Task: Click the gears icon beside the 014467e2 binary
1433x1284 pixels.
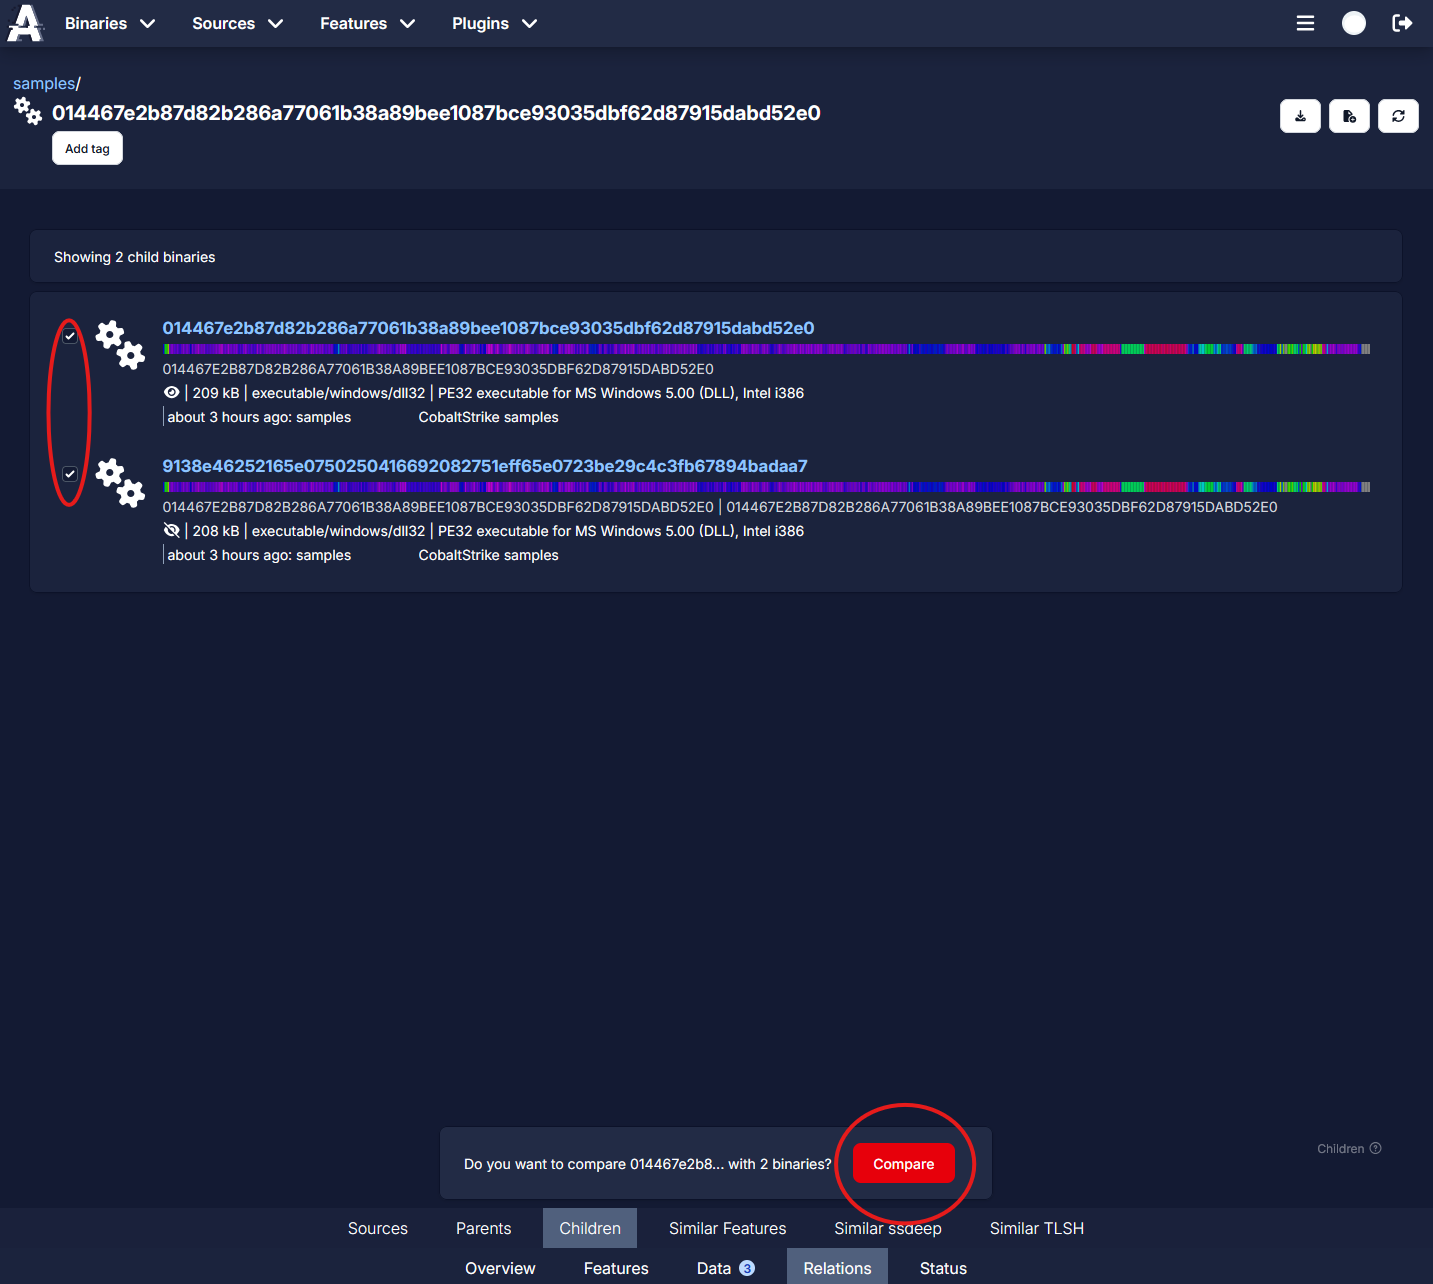Action: coord(119,345)
